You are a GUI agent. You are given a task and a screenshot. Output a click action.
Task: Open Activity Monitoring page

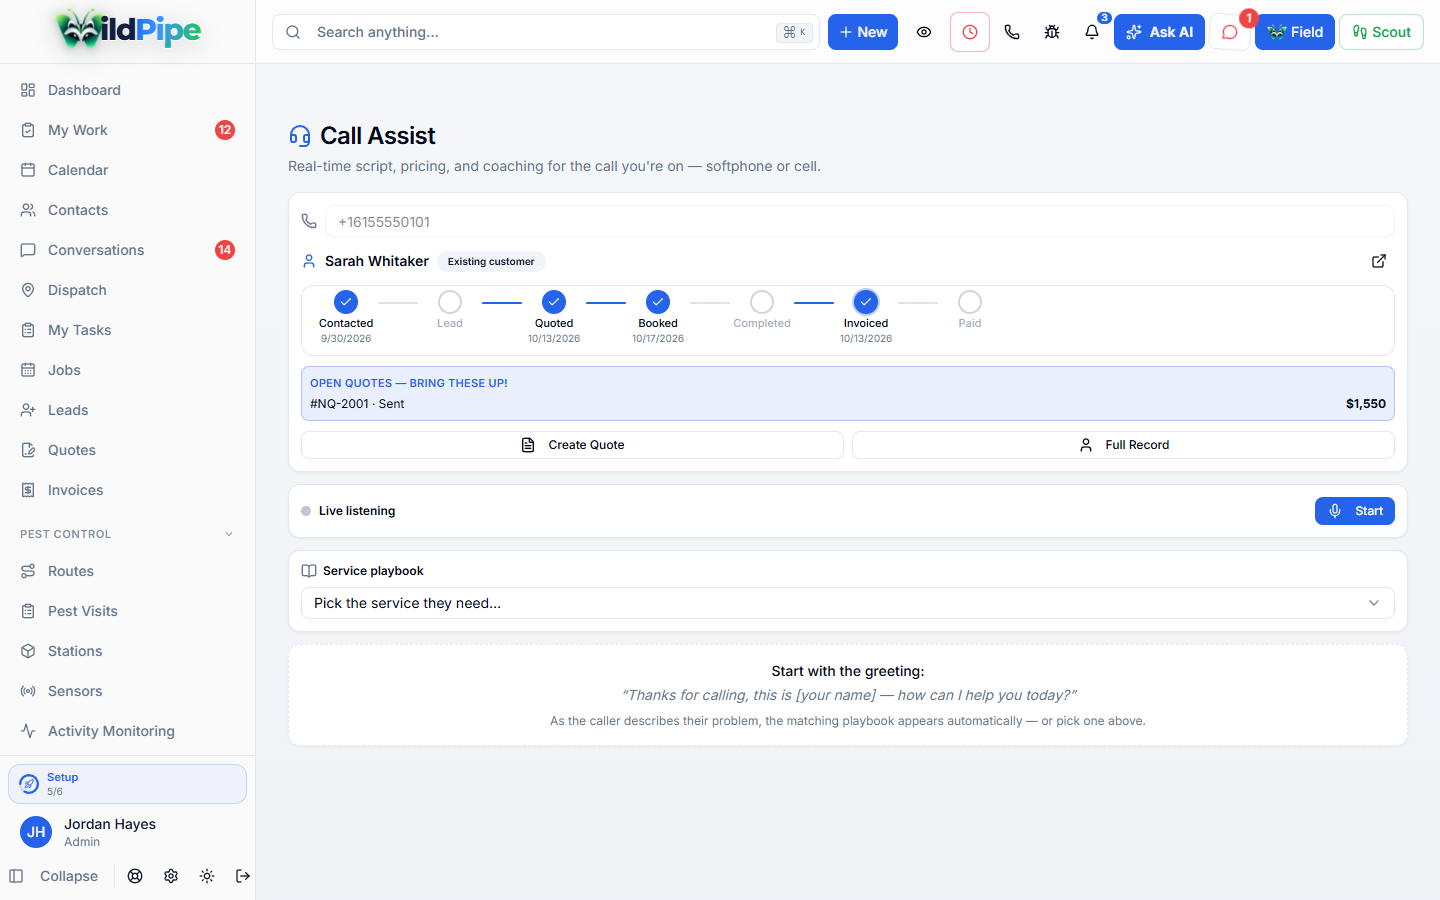tap(127, 731)
